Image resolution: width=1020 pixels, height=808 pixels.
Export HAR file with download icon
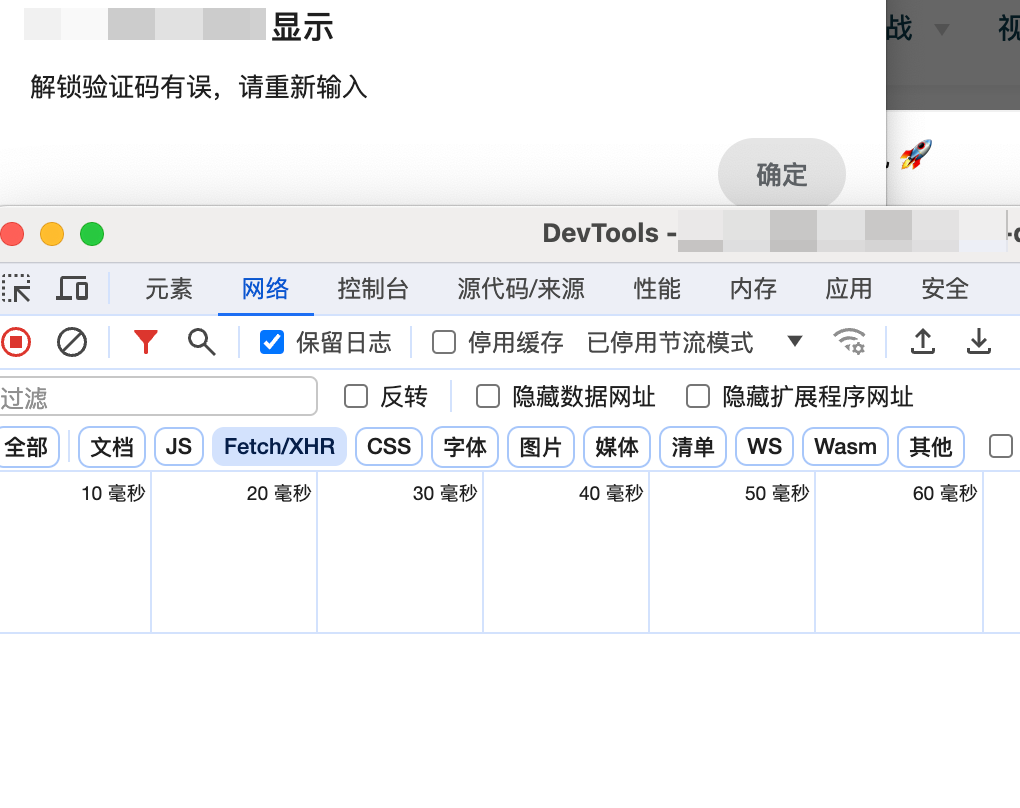tap(978, 343)
